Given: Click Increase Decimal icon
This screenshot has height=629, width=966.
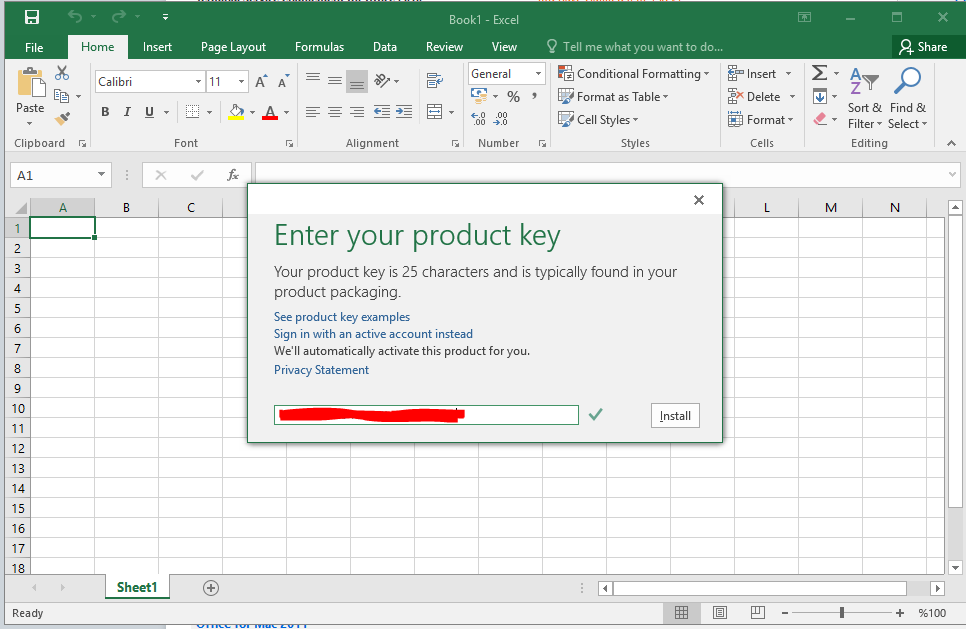Looking at the screenshot, I should [x=479, y=118].
